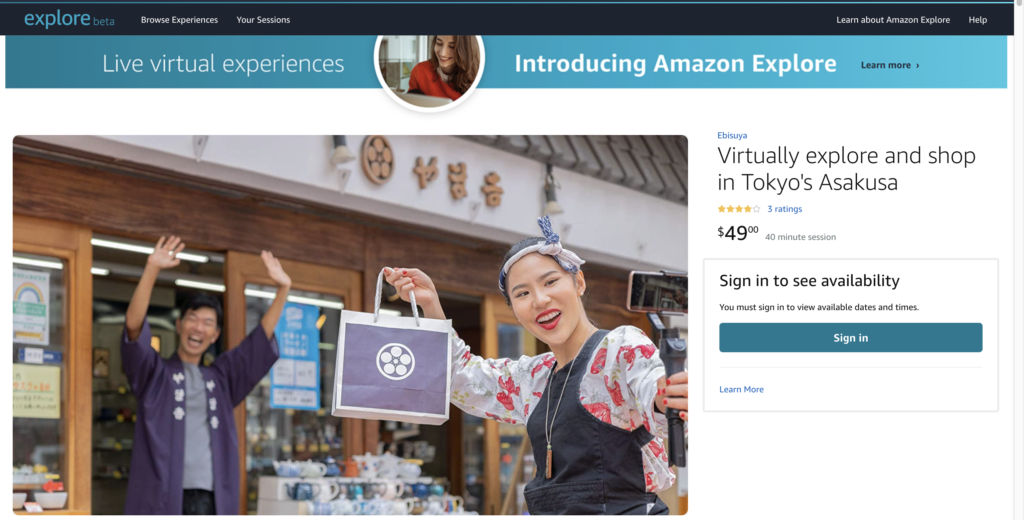Screen dimensions: 1024x520
Task: Open the Ebisuya host link
Action: pos(732,135)
